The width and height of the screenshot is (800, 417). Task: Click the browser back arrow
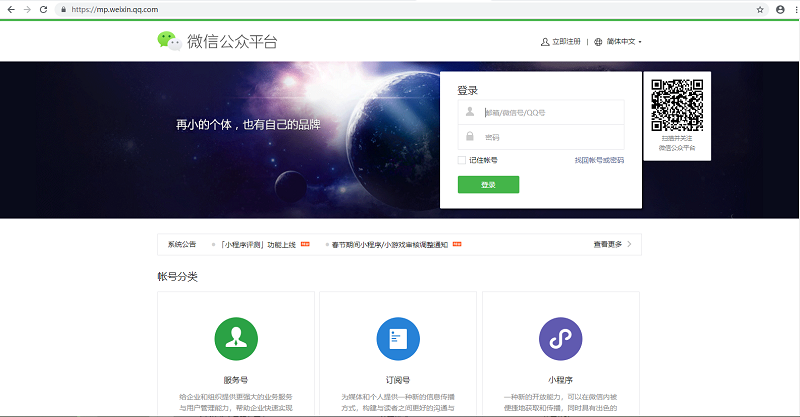8,9
